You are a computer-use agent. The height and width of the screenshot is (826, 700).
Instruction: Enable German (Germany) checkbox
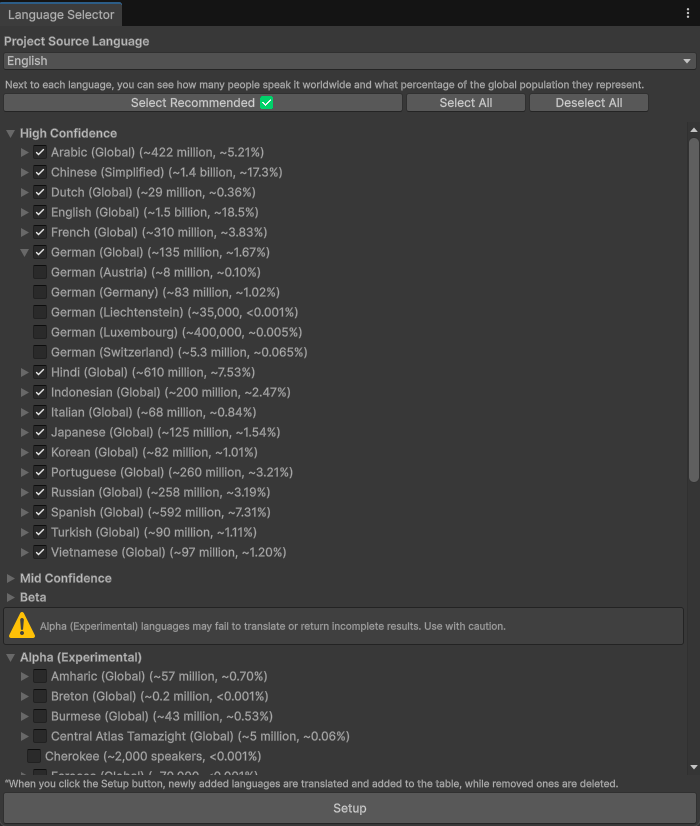pyautogui.click(x=39, y=292)
